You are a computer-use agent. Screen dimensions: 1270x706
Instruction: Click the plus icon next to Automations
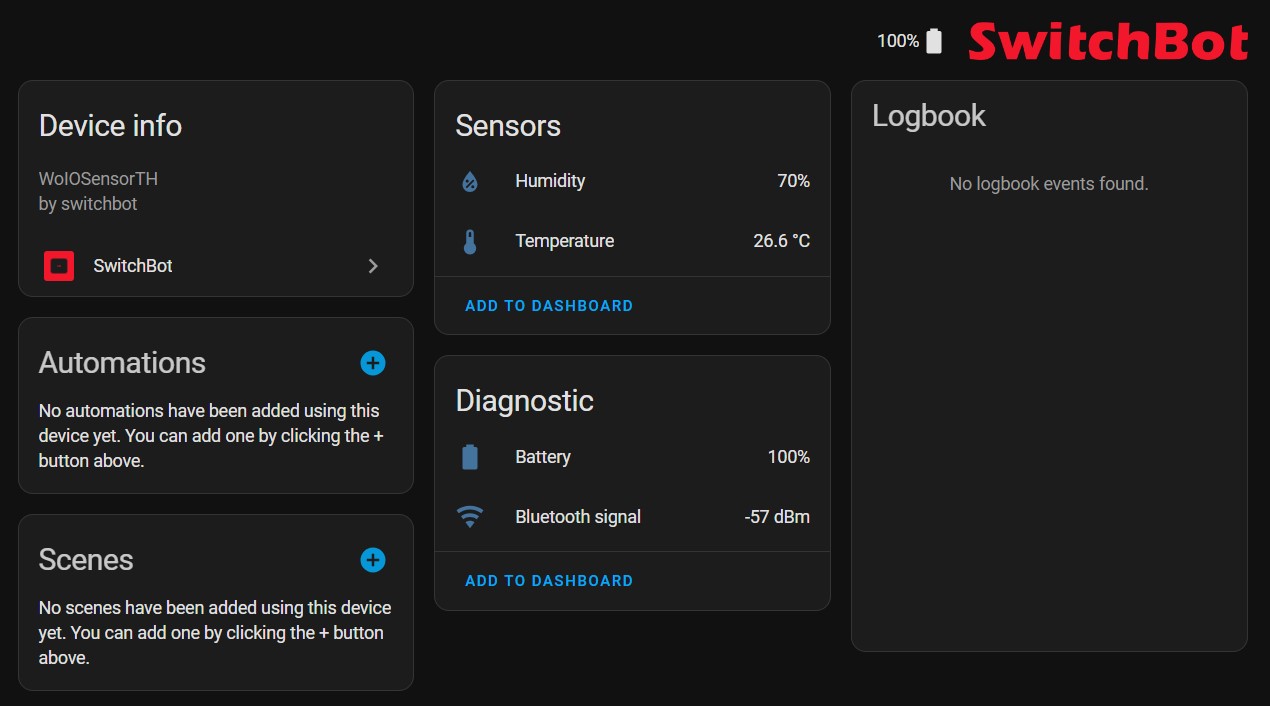point(373,363)
